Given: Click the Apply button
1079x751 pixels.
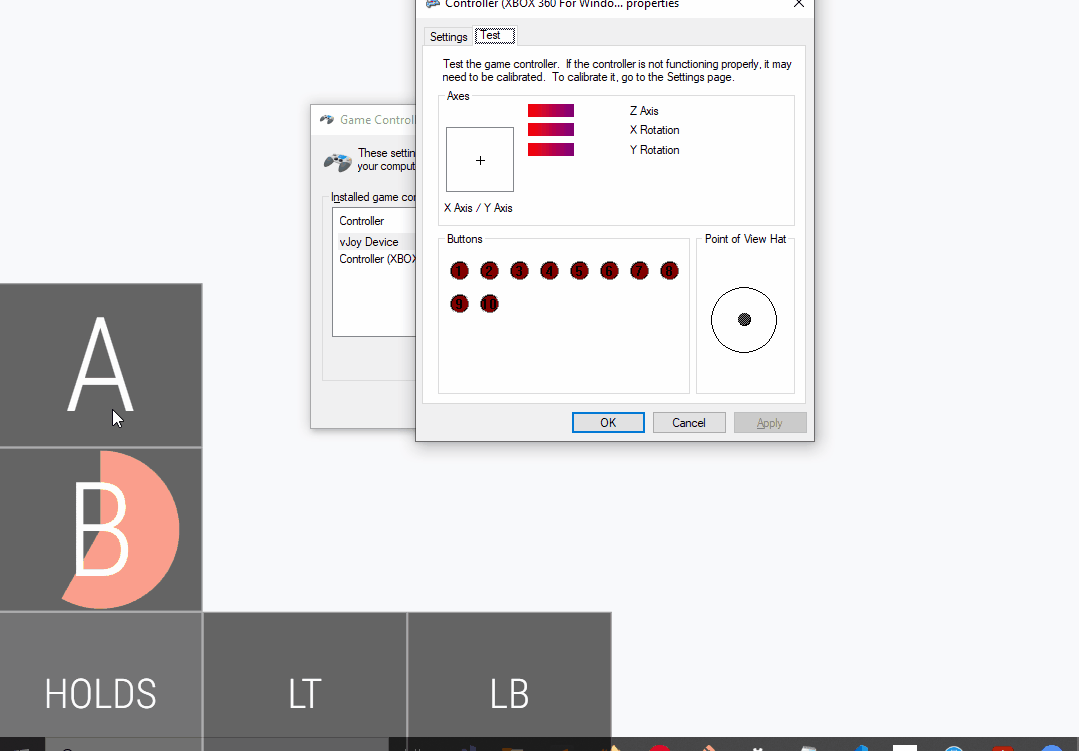Looking at the screenshot, I should pos(770,423).
